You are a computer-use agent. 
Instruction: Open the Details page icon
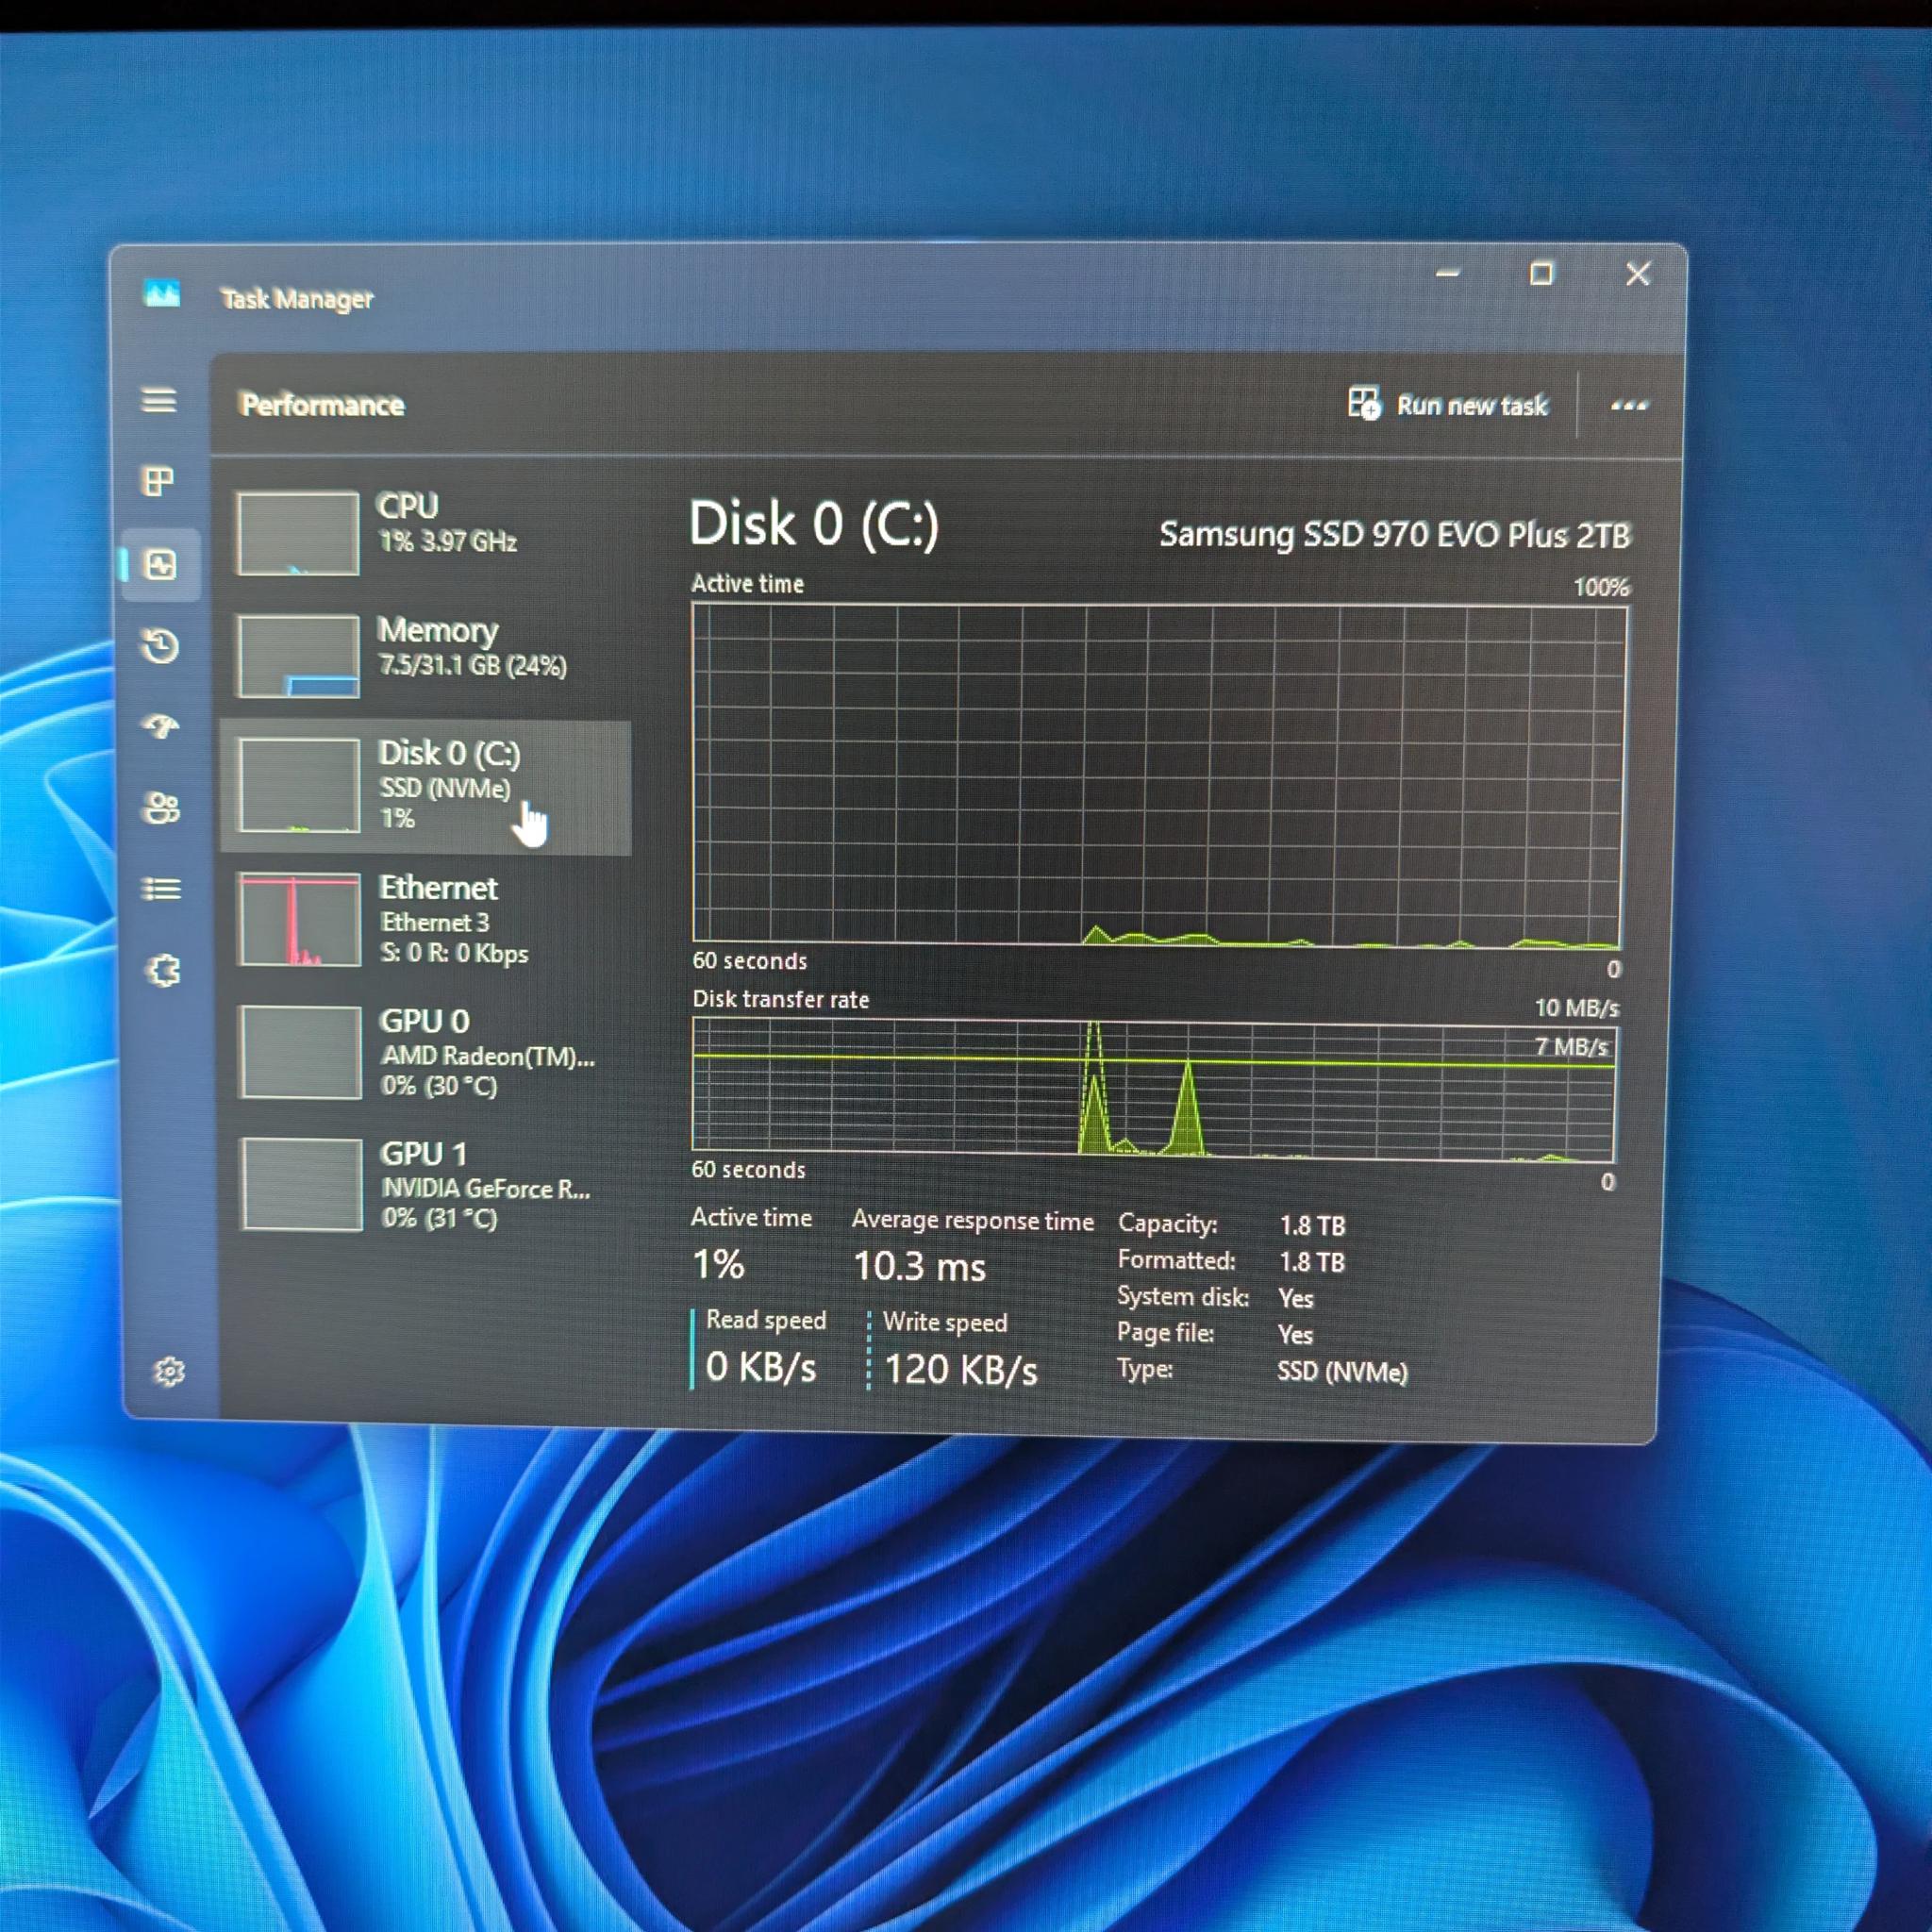pyautogui.click(x=162, y=888)
